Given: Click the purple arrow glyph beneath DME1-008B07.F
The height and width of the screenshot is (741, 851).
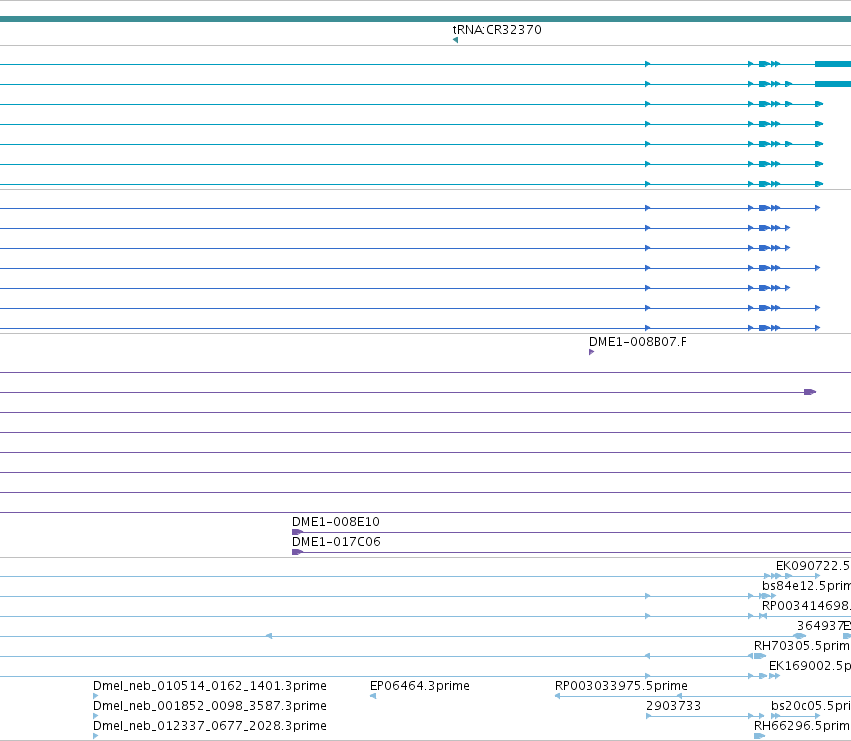Looking at the screenshot, I should [592, 352].
